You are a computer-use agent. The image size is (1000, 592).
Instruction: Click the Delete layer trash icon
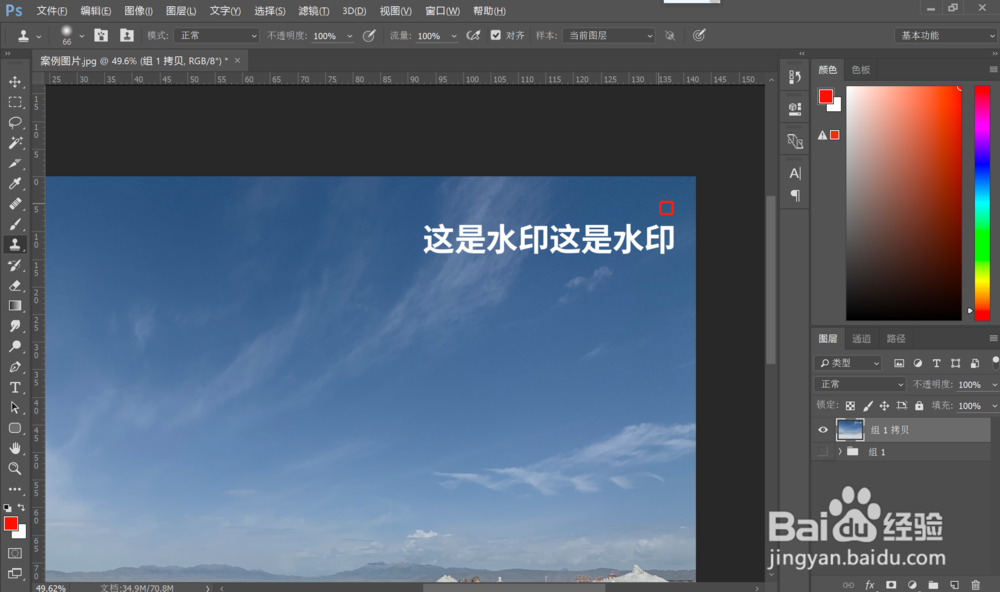point(975,584)
